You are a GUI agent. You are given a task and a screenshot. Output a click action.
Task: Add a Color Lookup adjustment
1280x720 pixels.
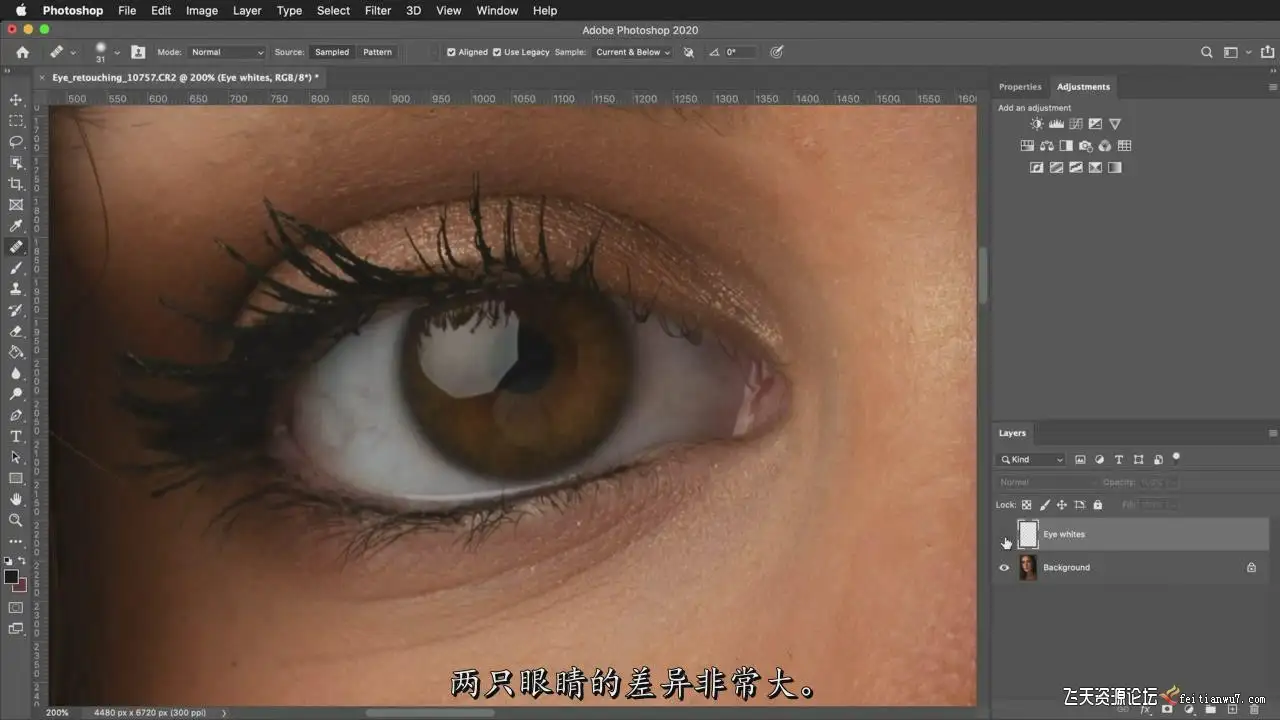1124,146
